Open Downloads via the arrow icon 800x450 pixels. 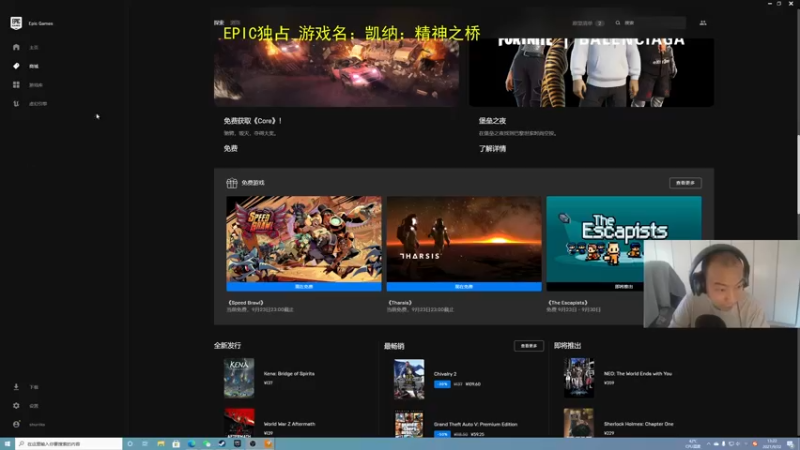click(16, 387)
